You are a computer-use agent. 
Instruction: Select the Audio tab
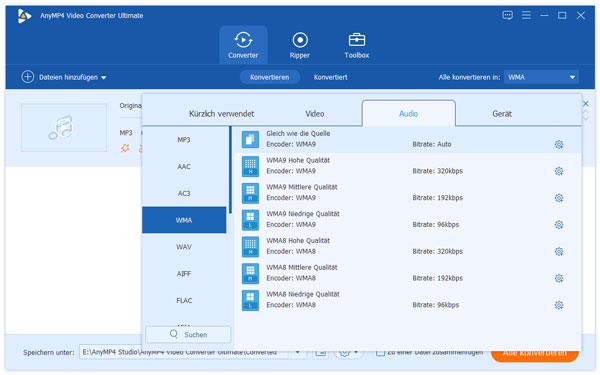tap(409, 114)
